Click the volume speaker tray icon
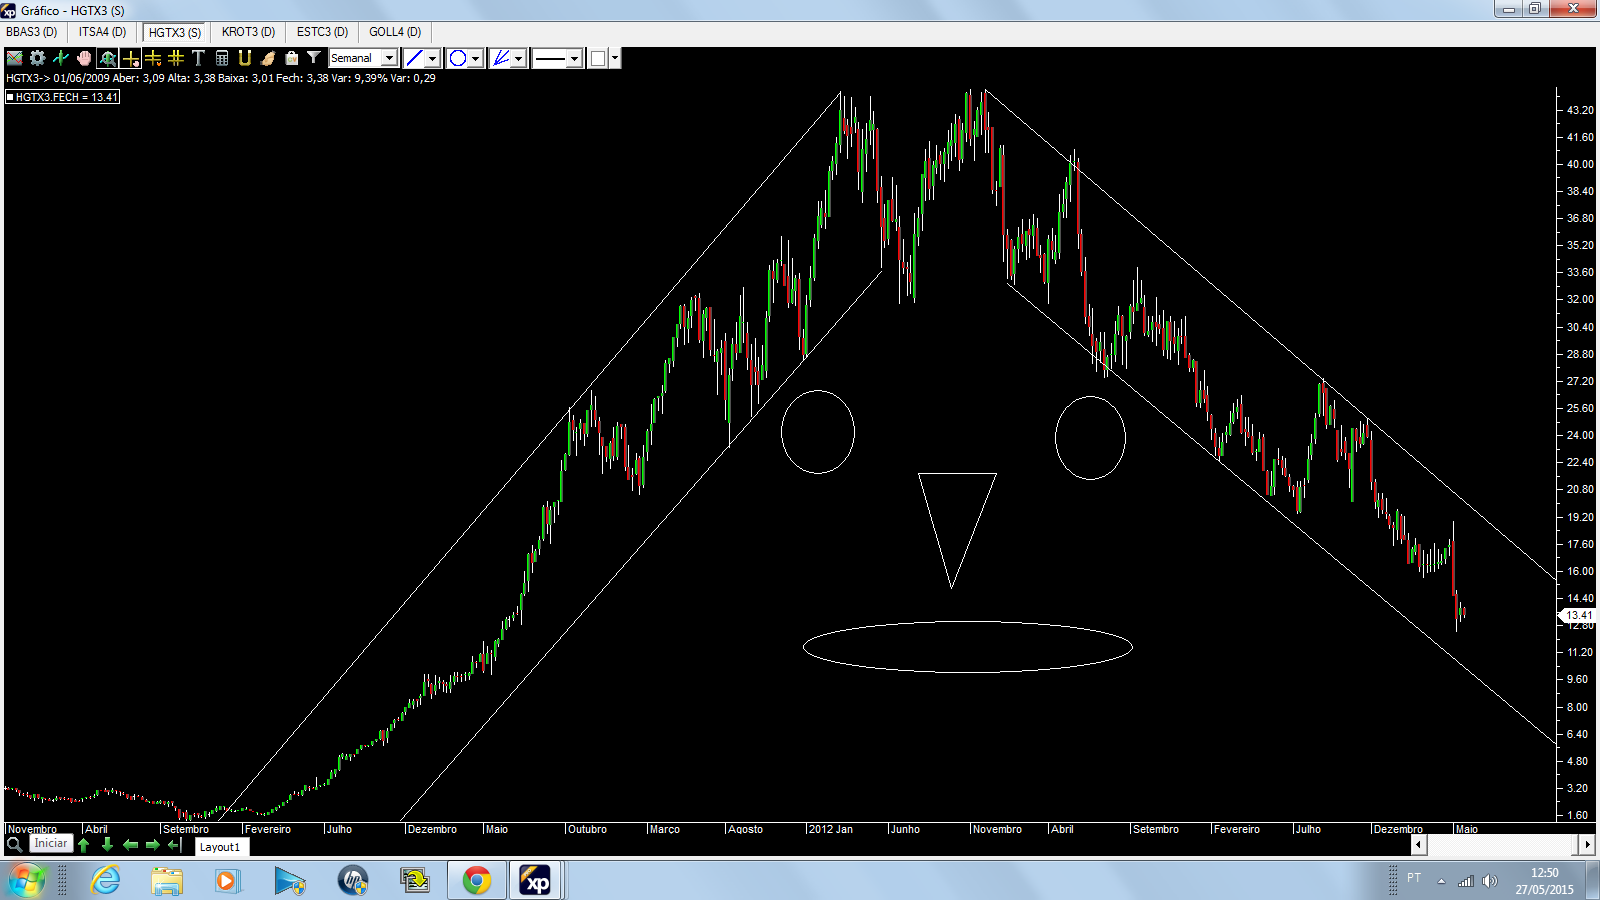The width and height of the screenshot is (1600, 900). 1490,881
